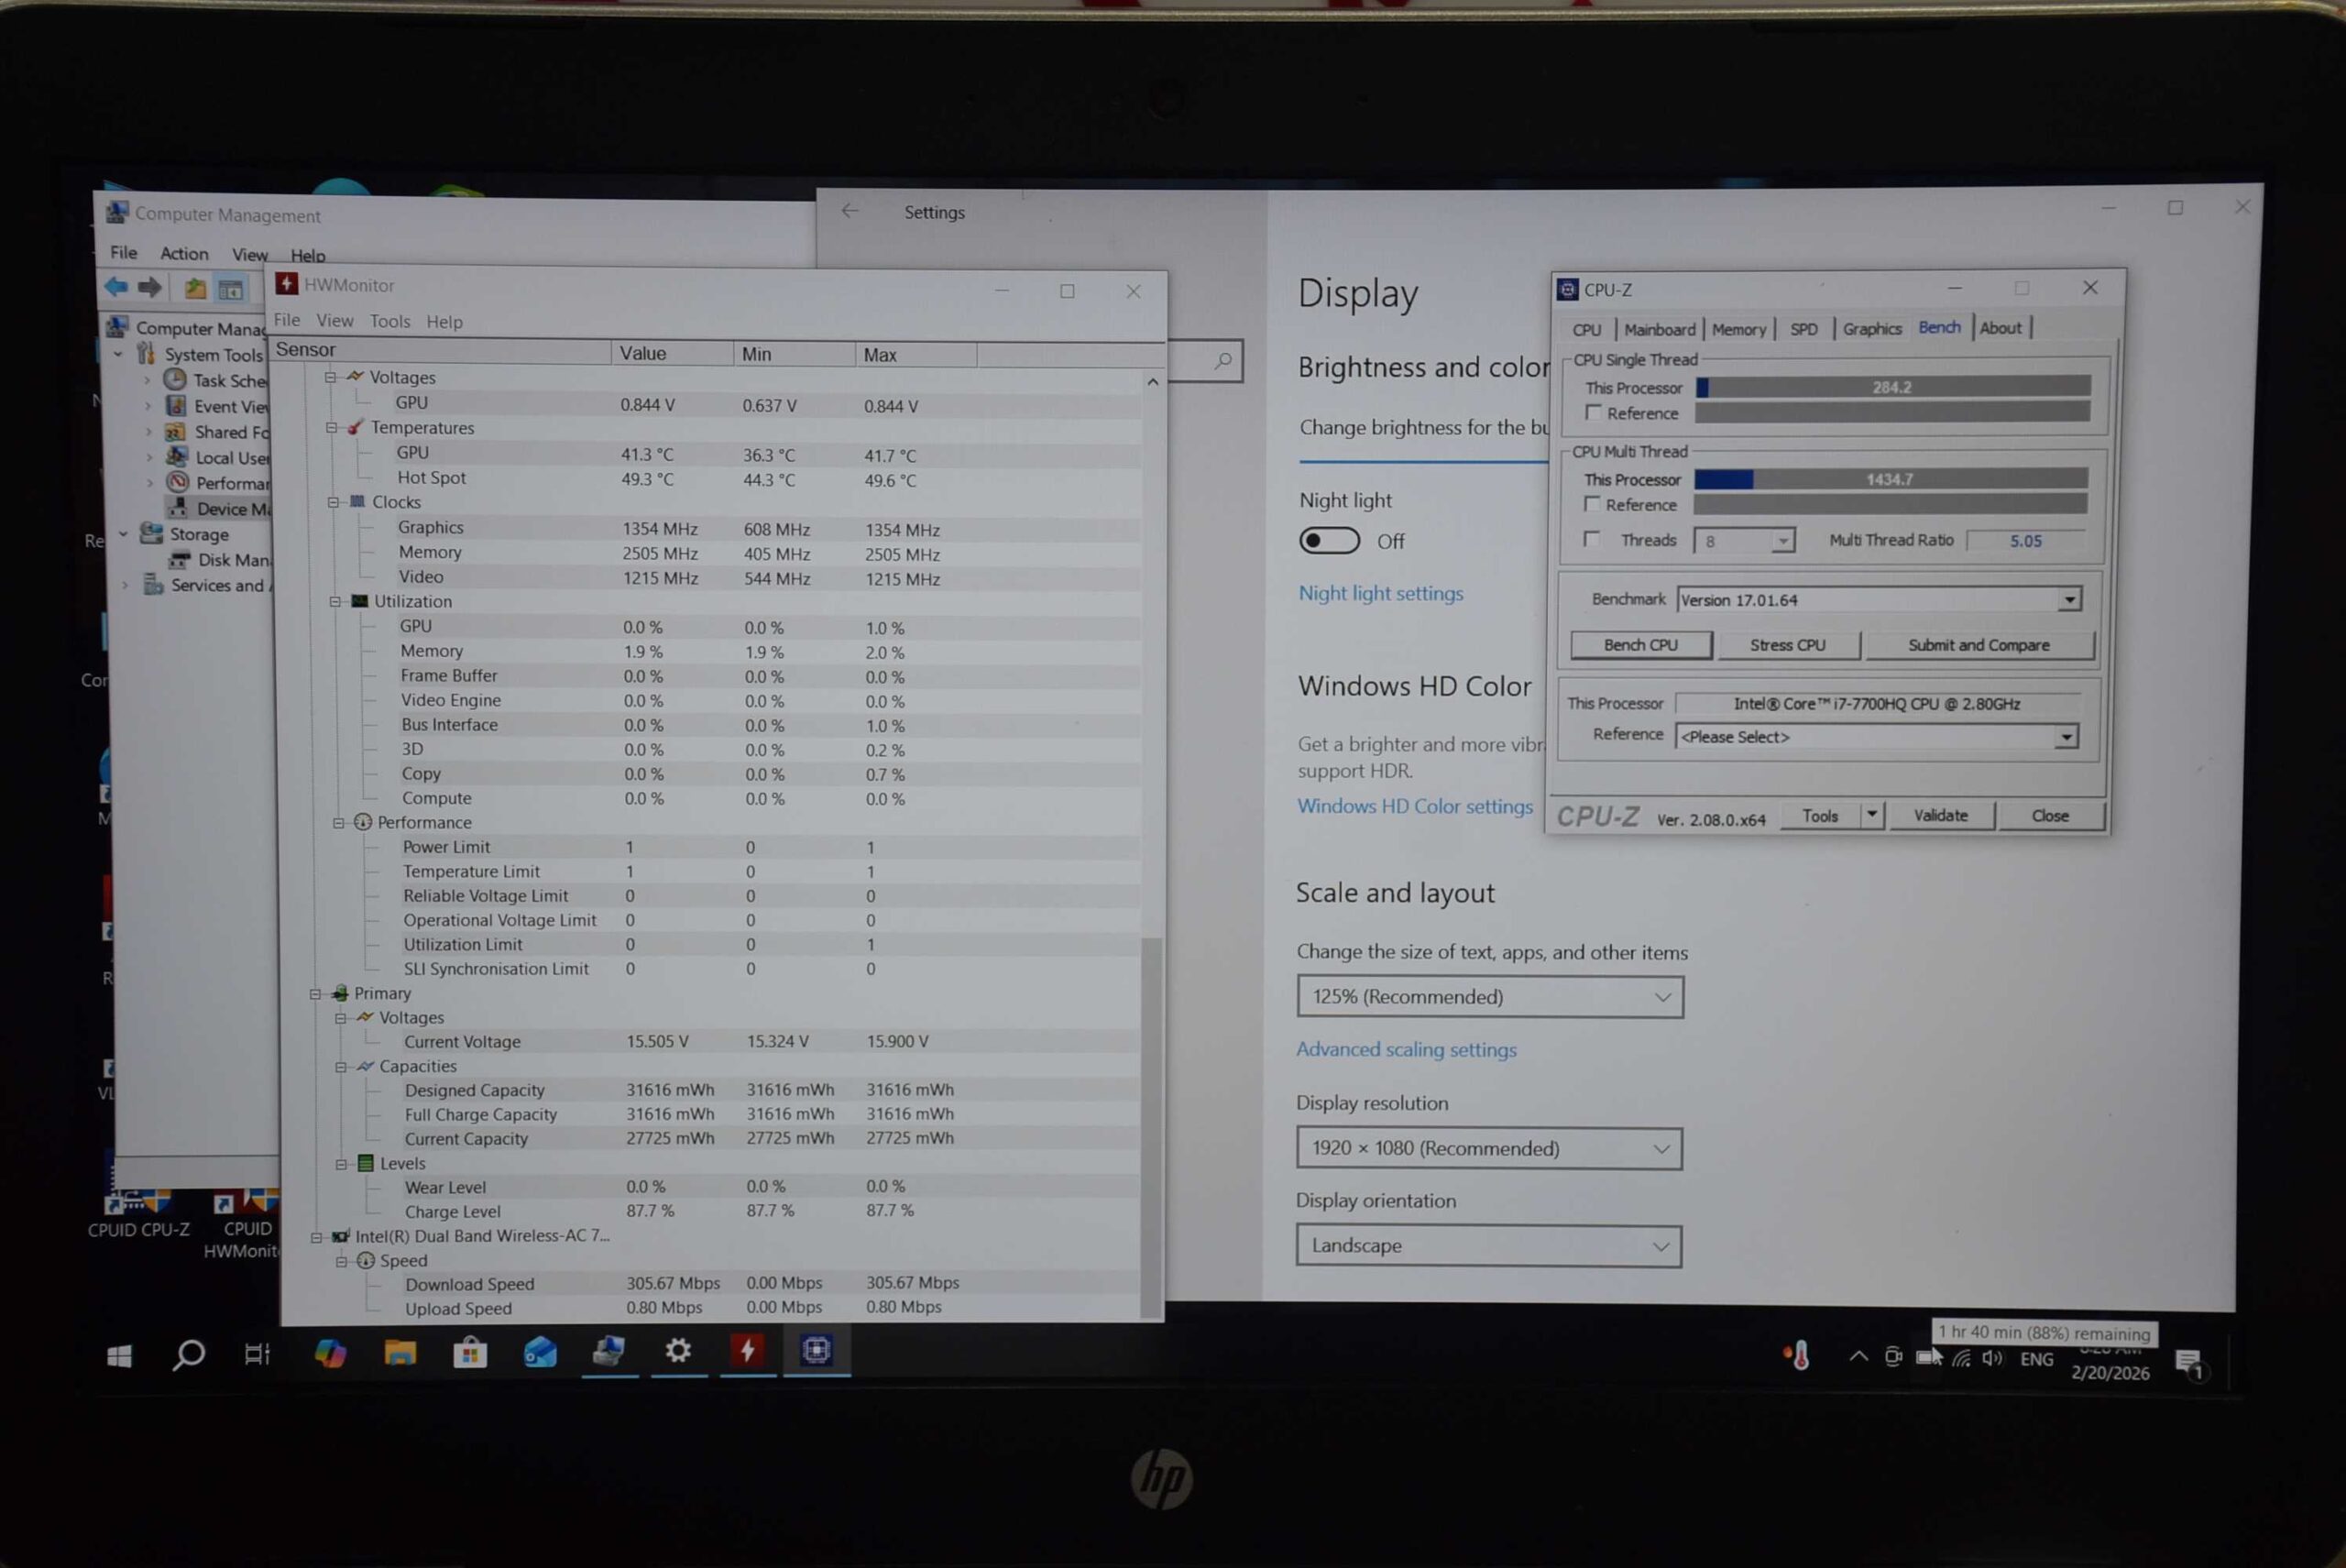Viewport: 2346px width, 1568px height.
Task: Open the Microsoft Store taskbar icon
Action: [469, 1353]
